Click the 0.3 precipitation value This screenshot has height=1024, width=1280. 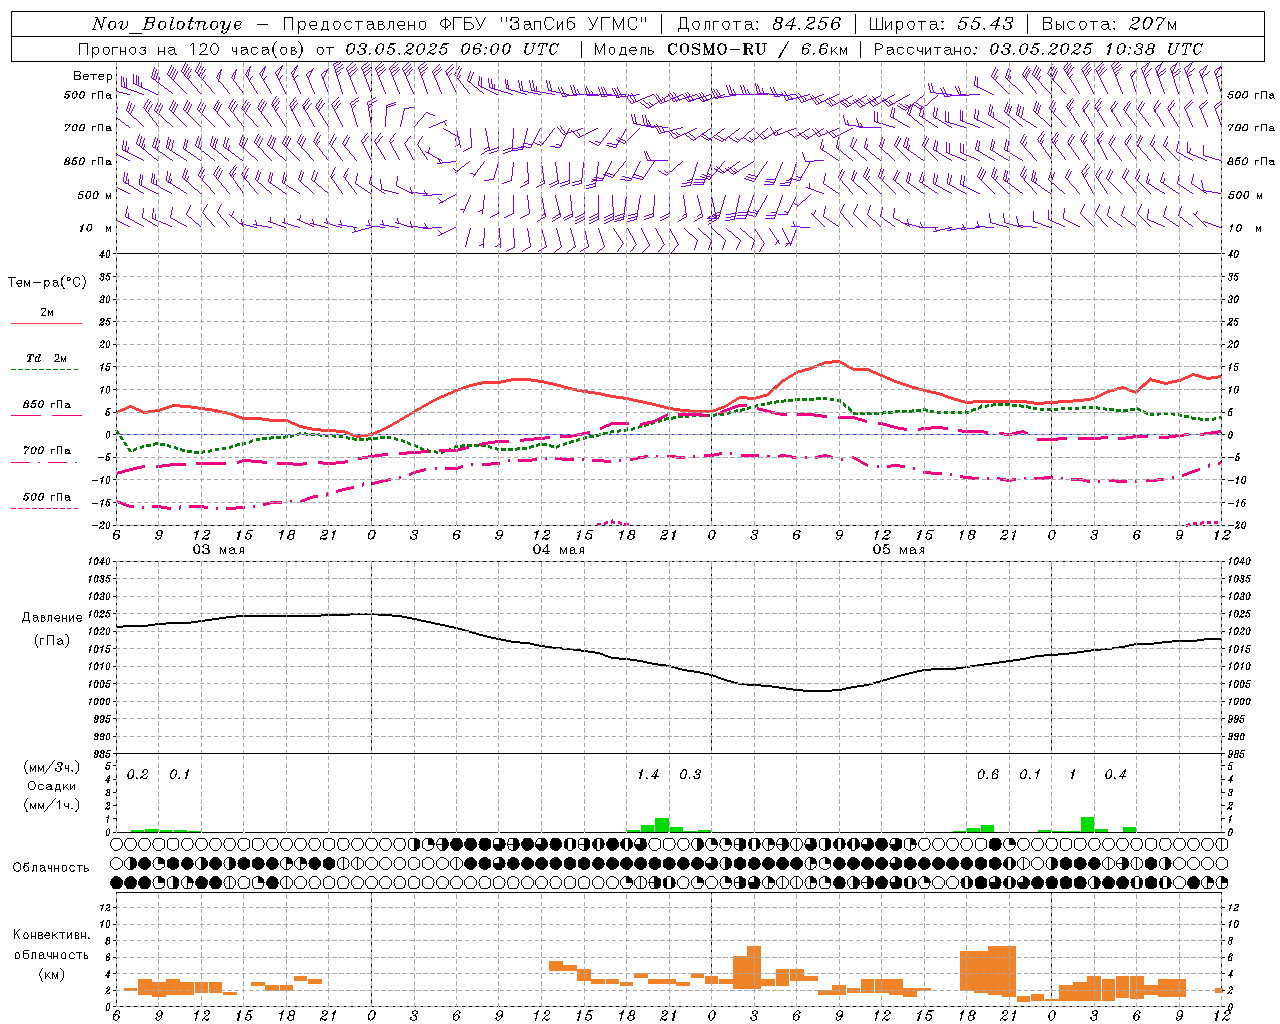pos(690,774)
